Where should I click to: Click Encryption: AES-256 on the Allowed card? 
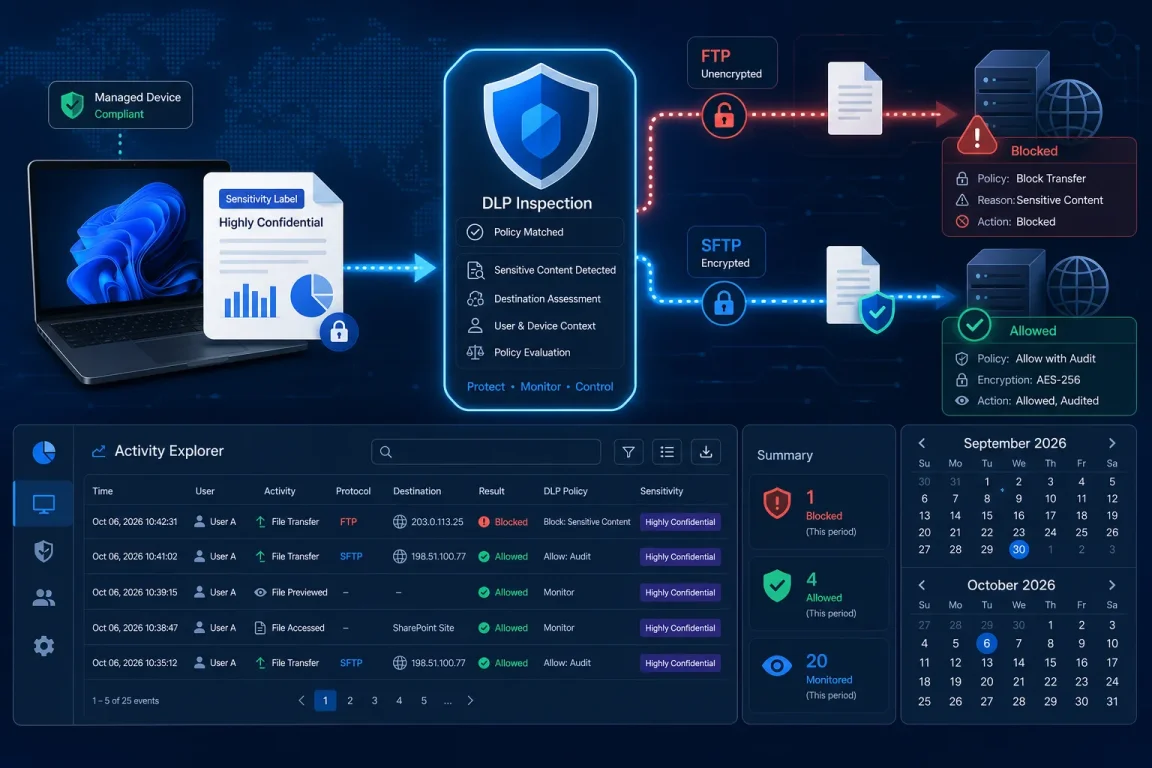pos(1029,380)
